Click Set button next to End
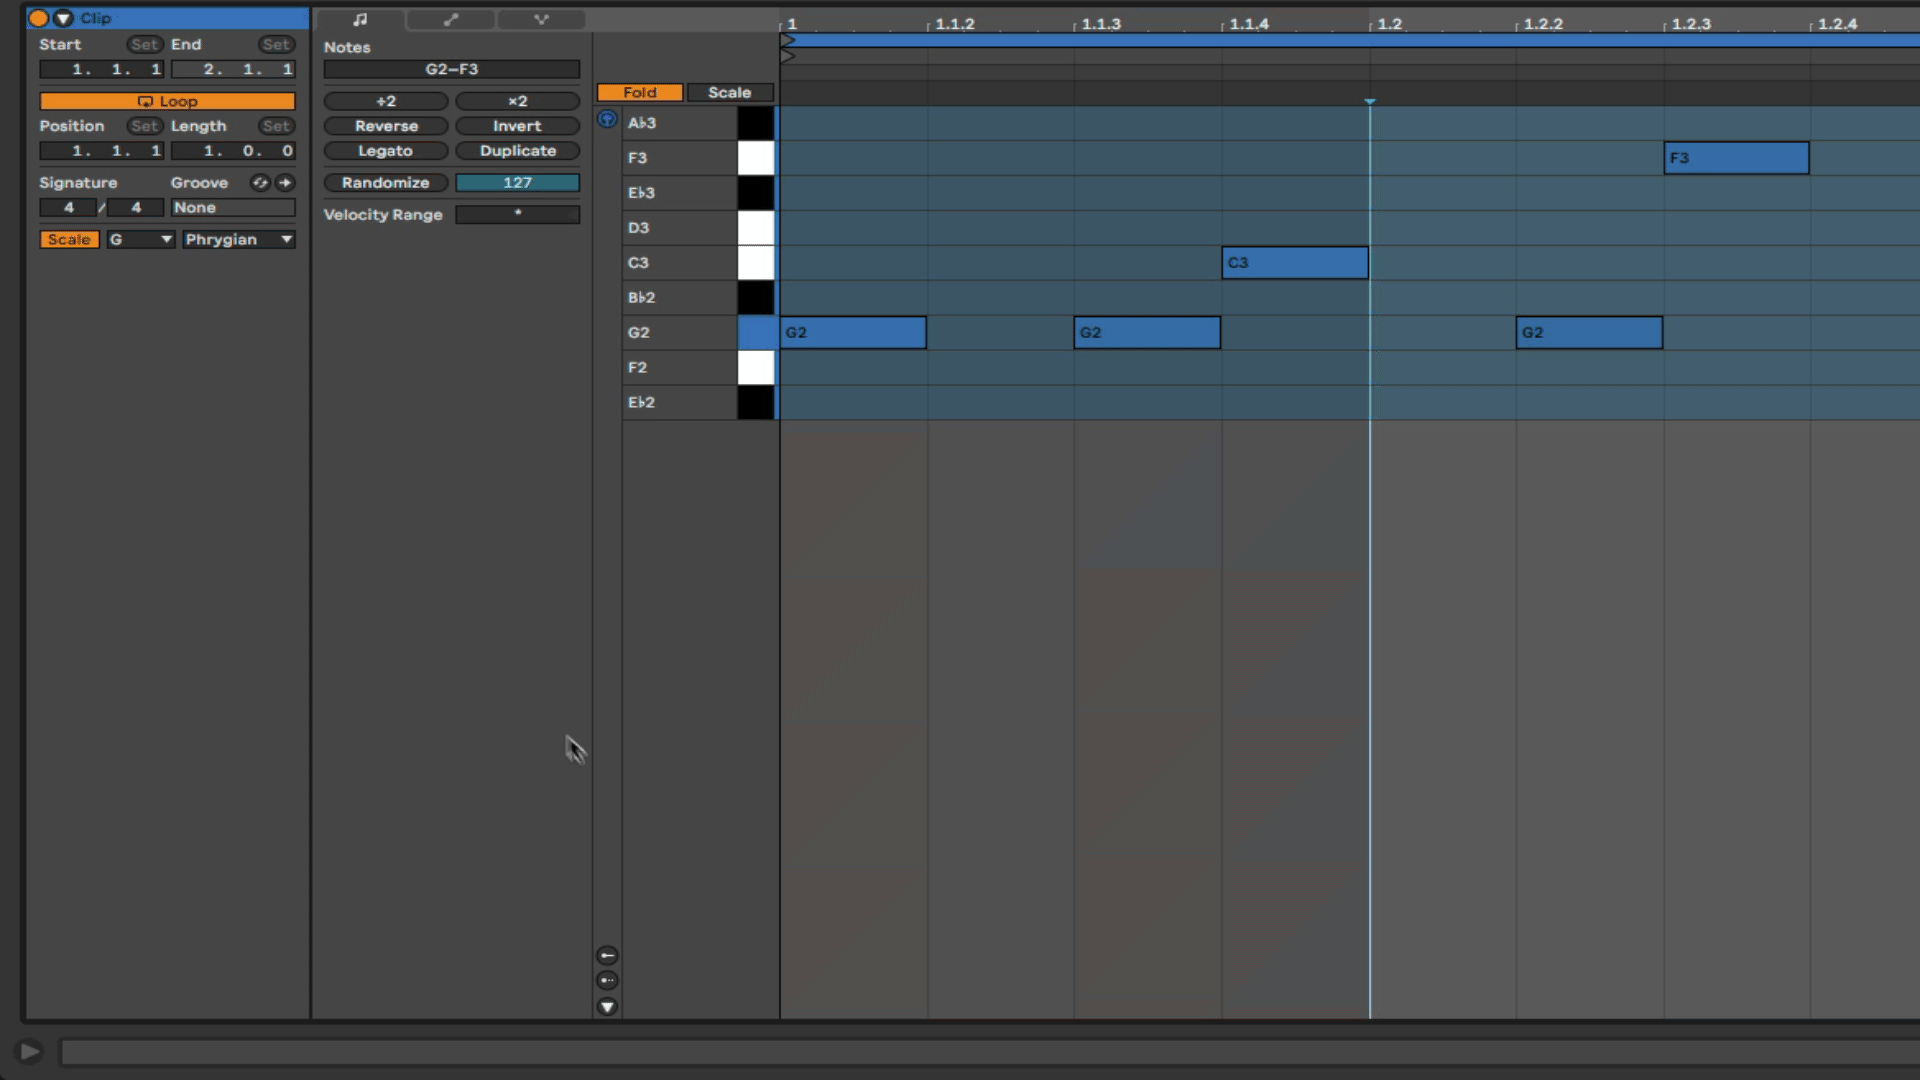This screenshot has width=1920, height=1080. click(276, 44)
